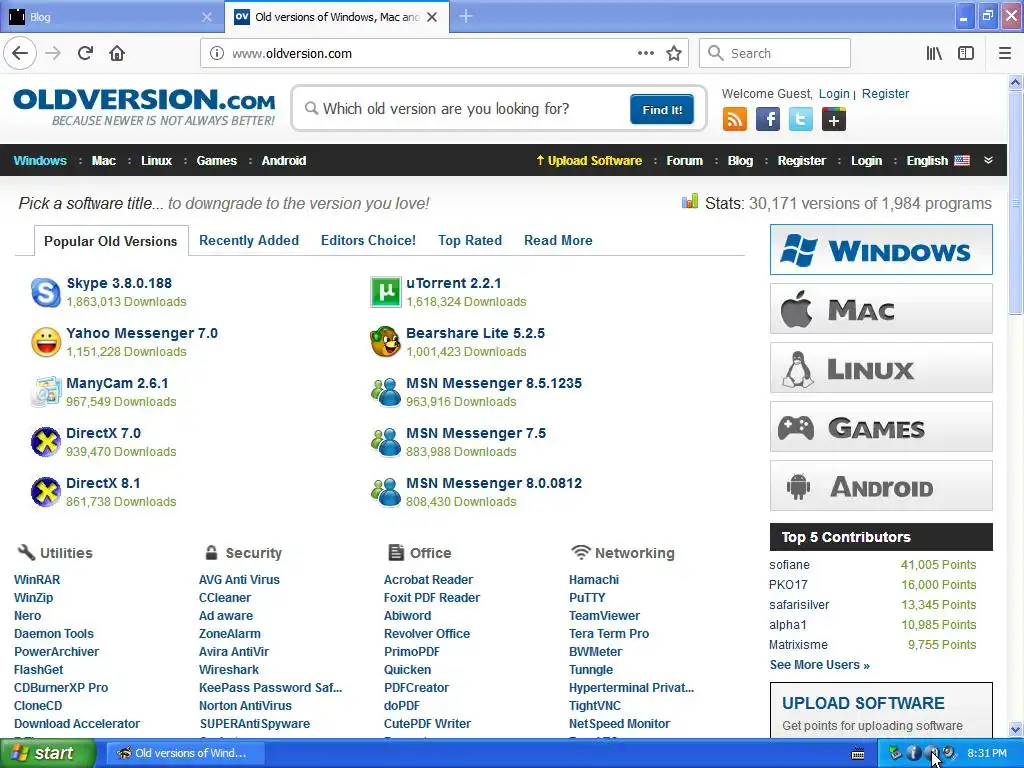Click the Find It! button
The width and height of the screenshot is (1024, 768).
tap(662, 110)
